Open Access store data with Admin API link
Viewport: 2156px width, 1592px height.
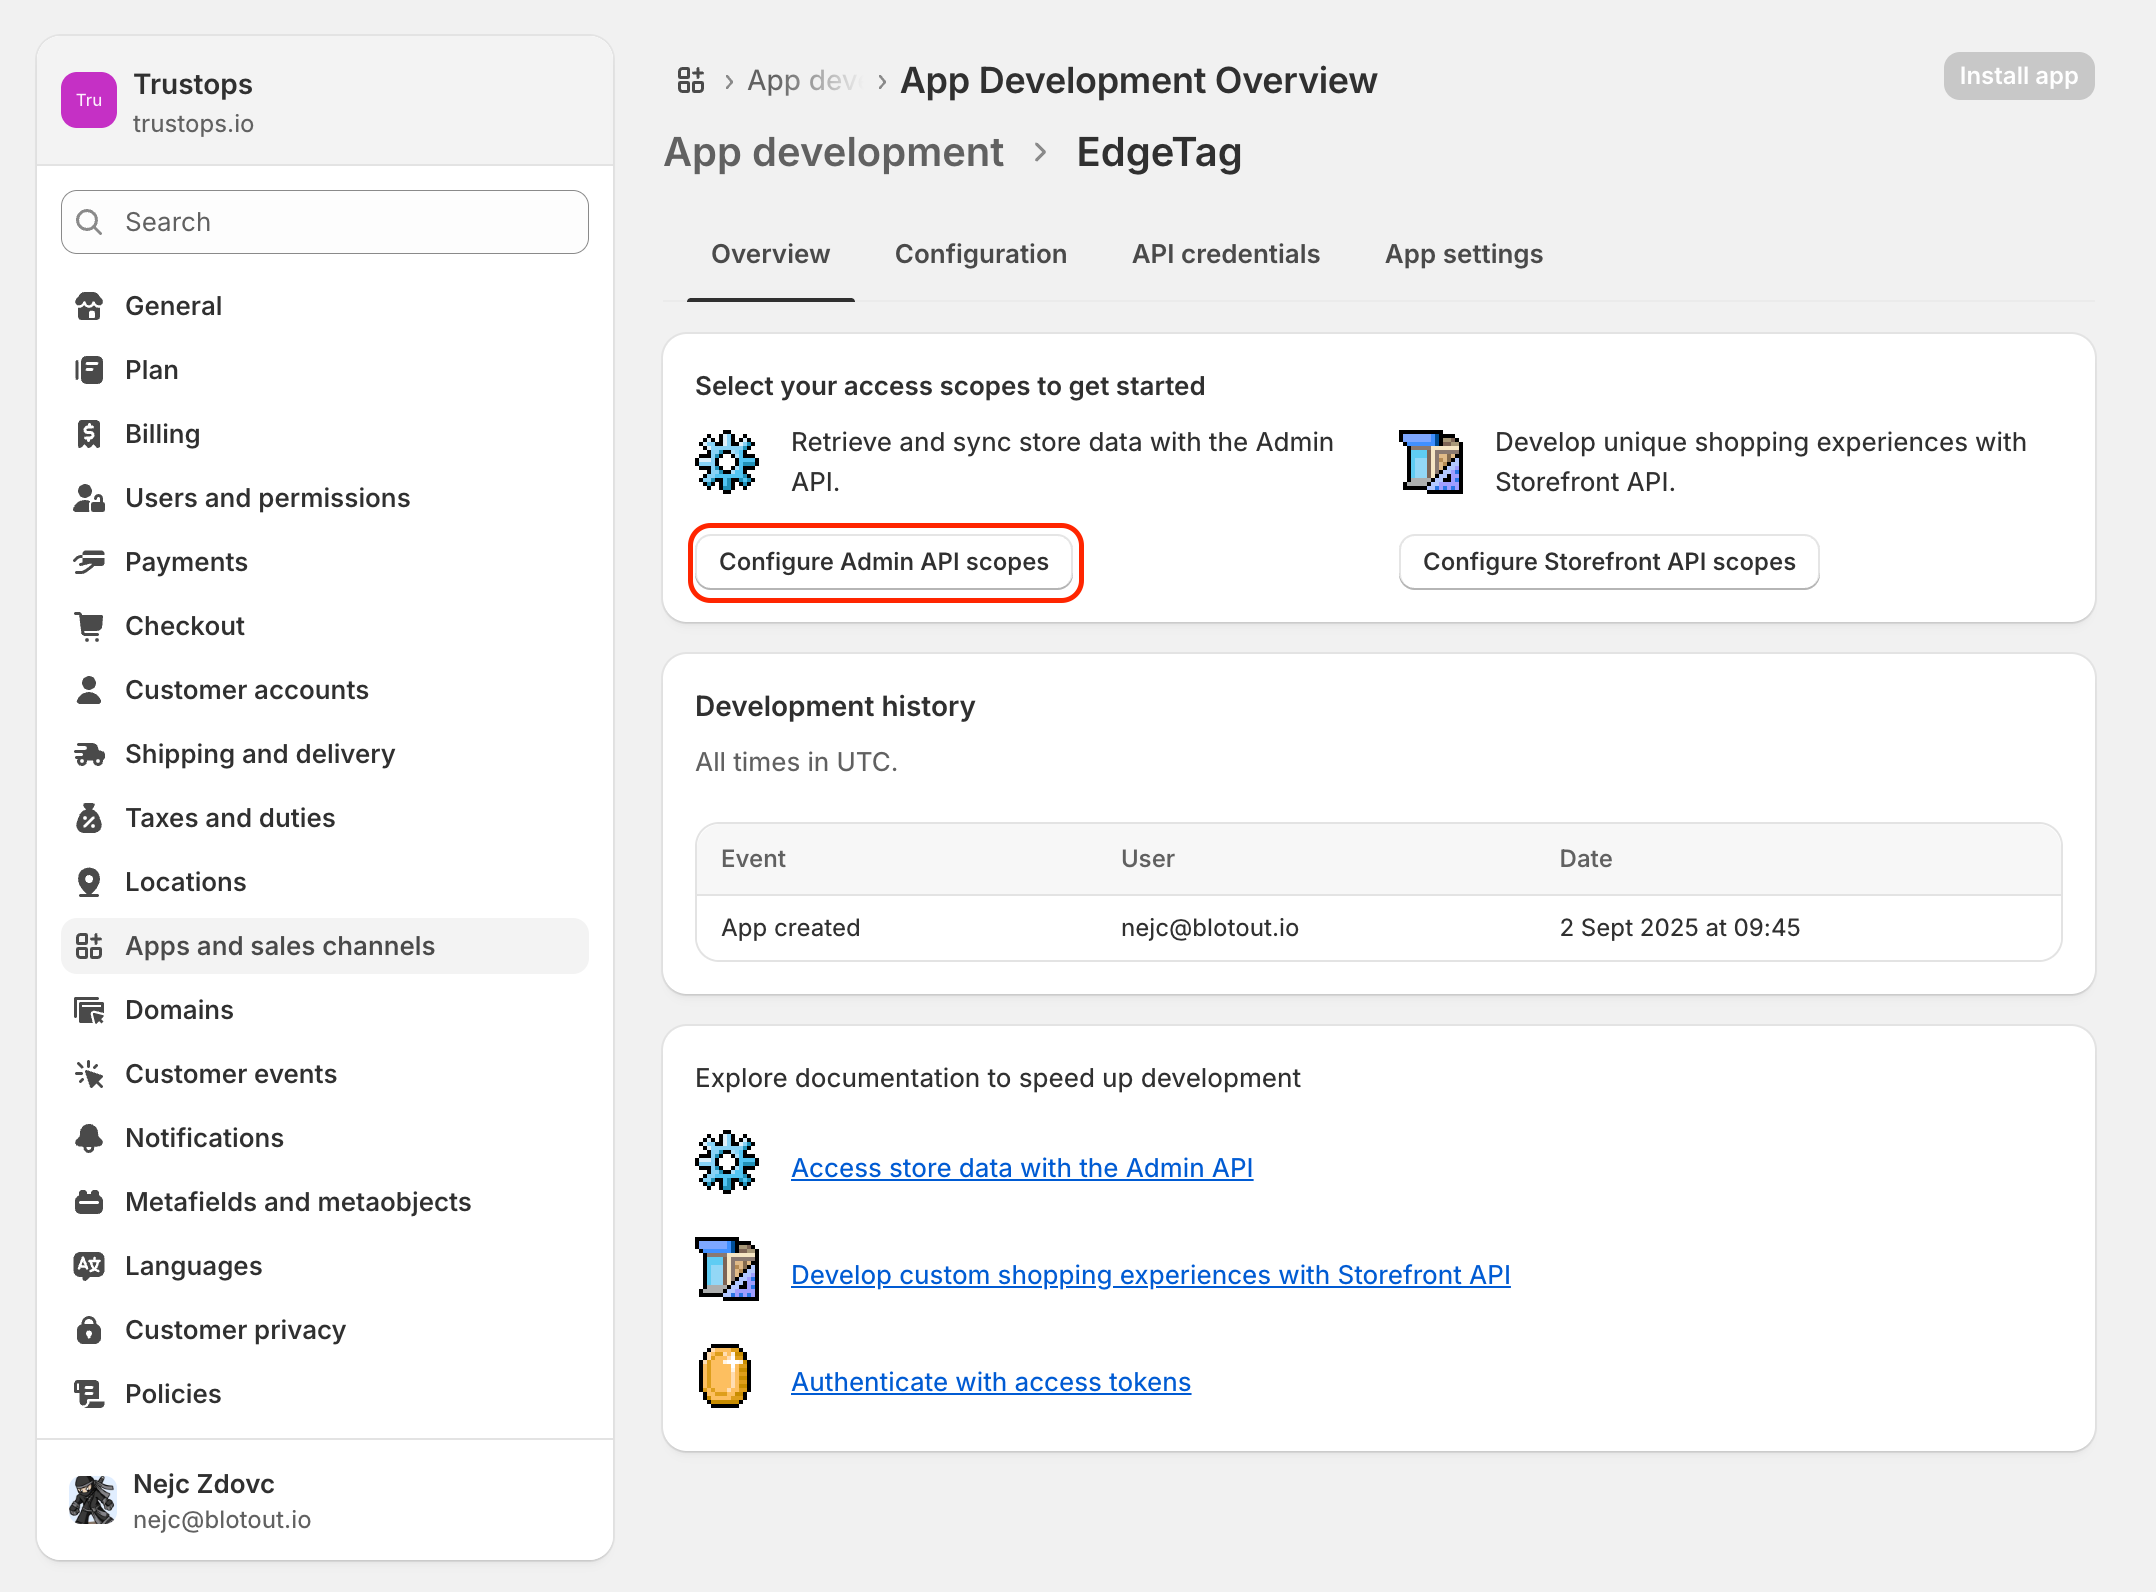click(x=1021, y=1168)
